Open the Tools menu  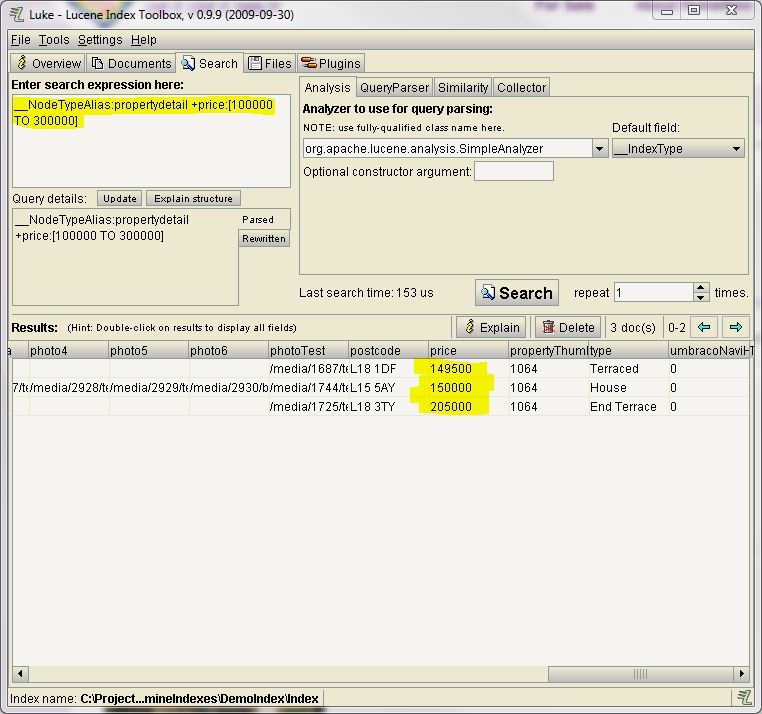click(54, 40)
